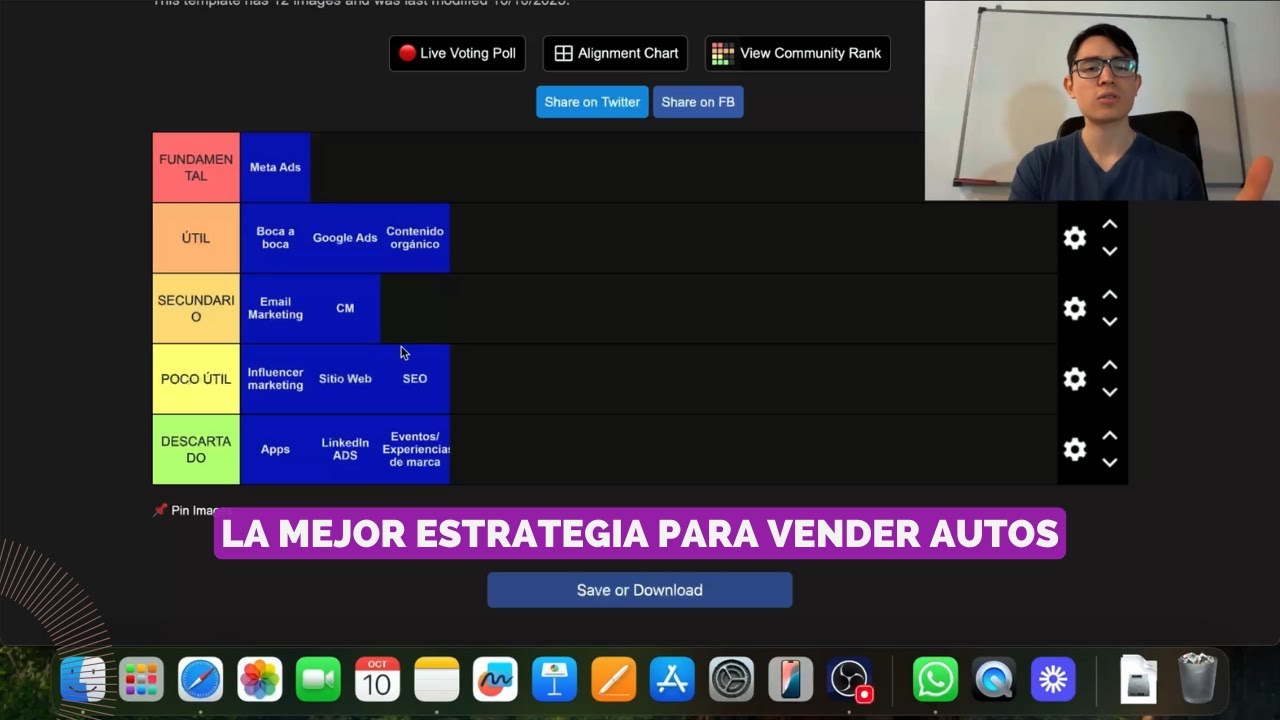Select the green DESCARTADO tier label
This screenshot has width=1280, height=720.
pyautogui.click(x=196, y=449)
